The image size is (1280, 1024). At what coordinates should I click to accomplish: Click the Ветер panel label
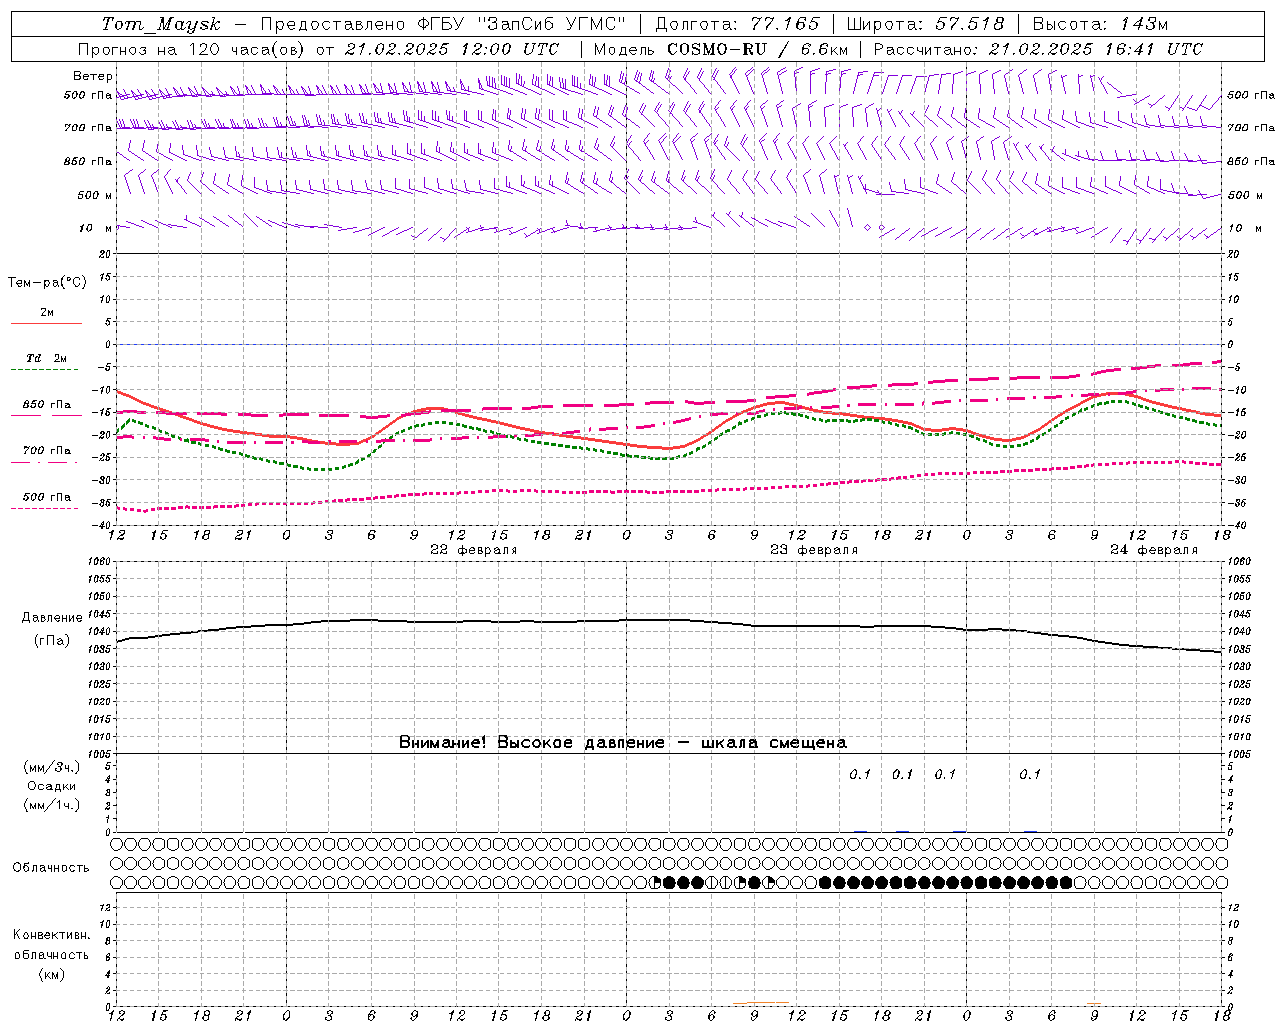[93, 76]
